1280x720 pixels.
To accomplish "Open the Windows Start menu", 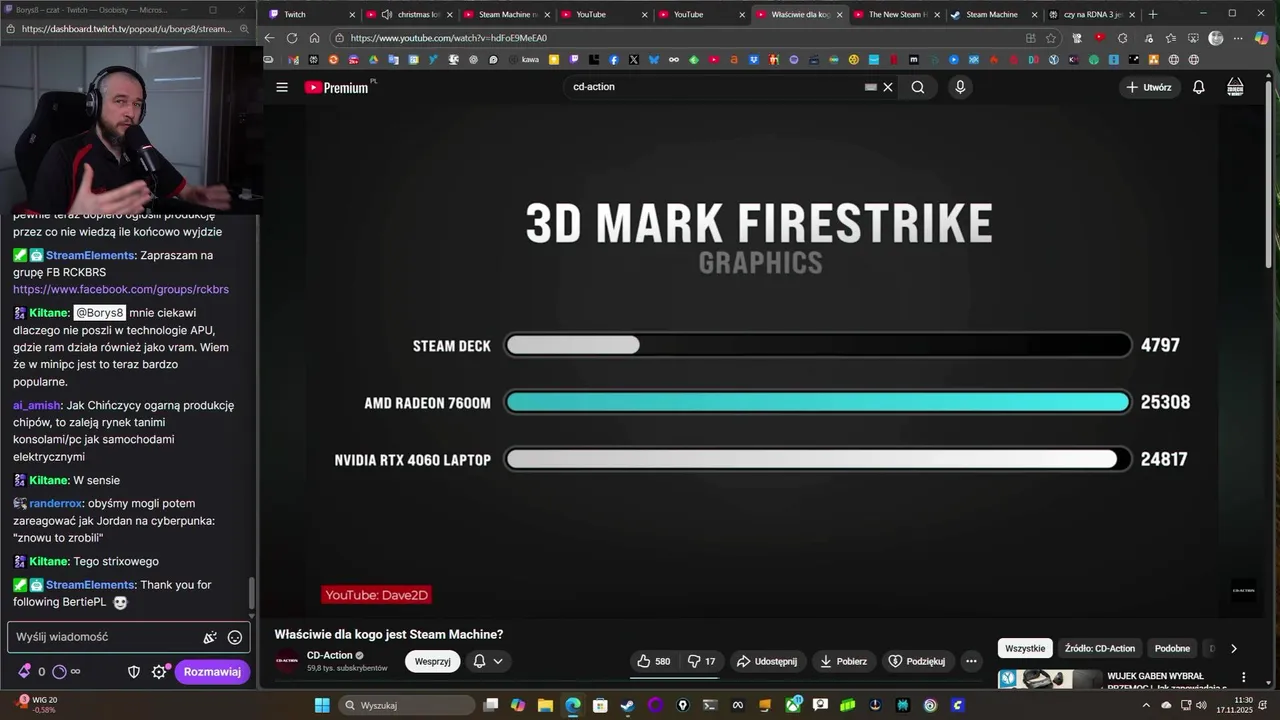I will click(x=322, y=705).
